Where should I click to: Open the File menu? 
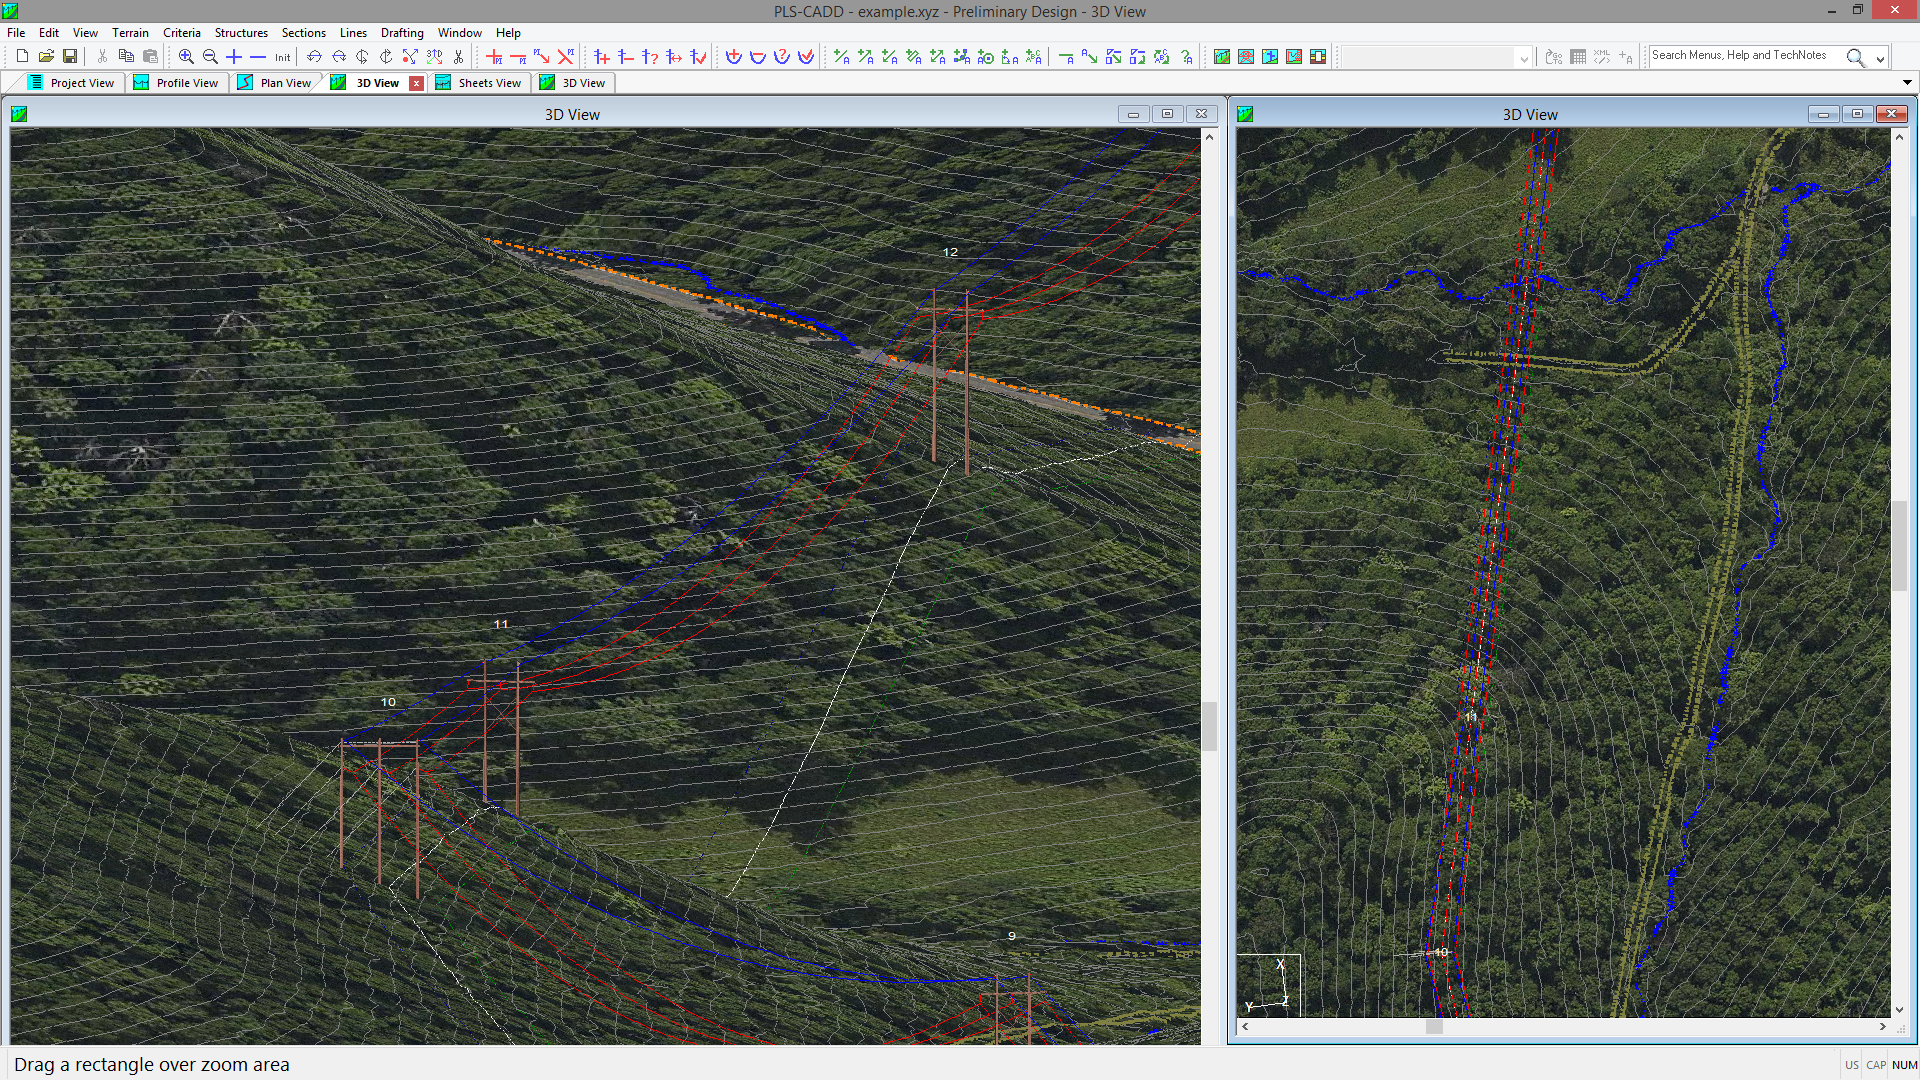pyautogui.click(x=16, y=33)
